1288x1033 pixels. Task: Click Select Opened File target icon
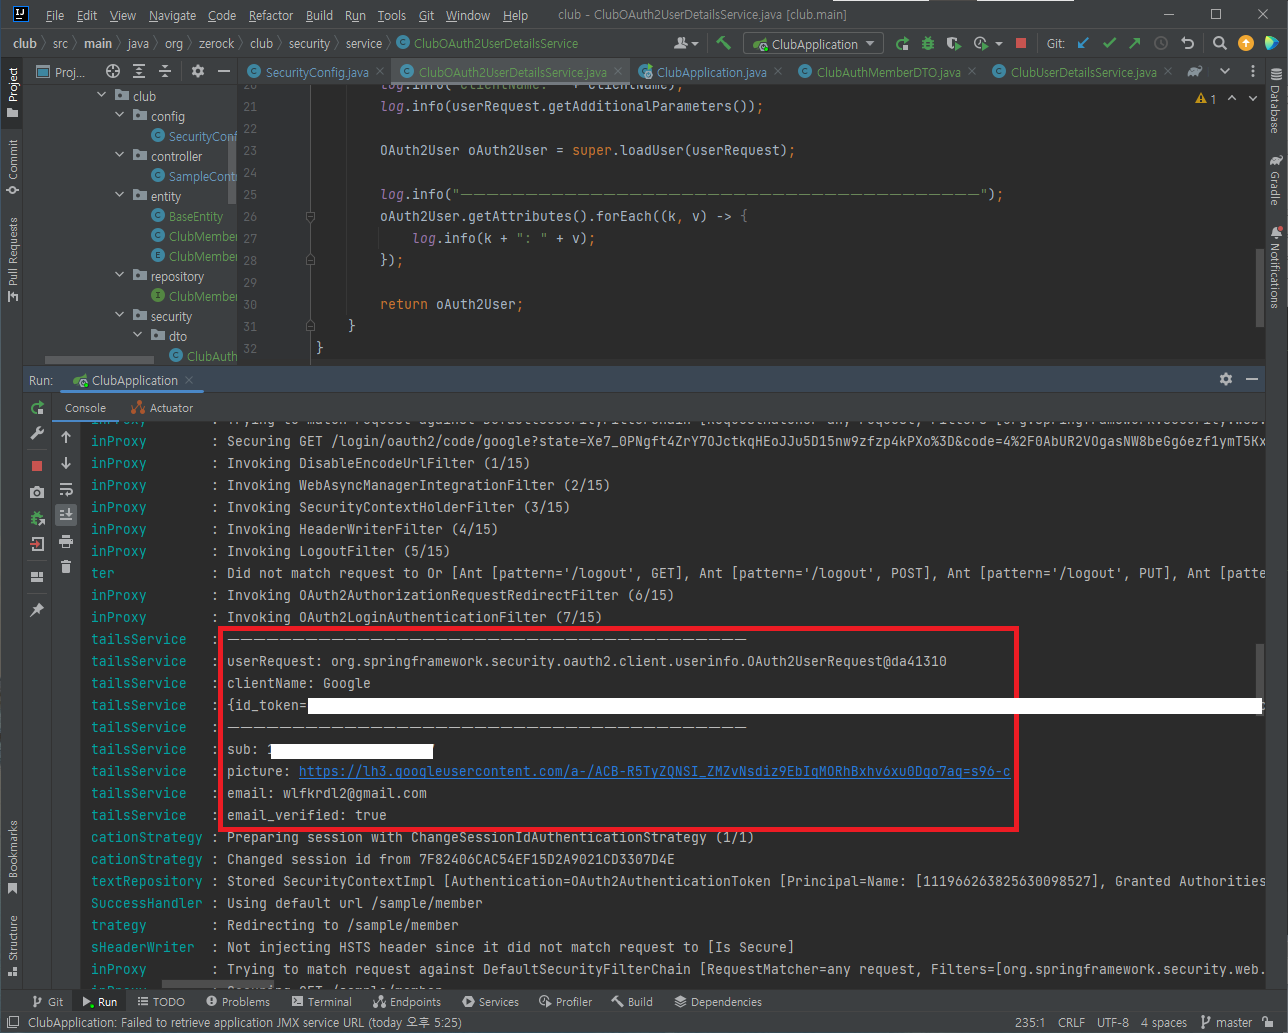(113, 71)
